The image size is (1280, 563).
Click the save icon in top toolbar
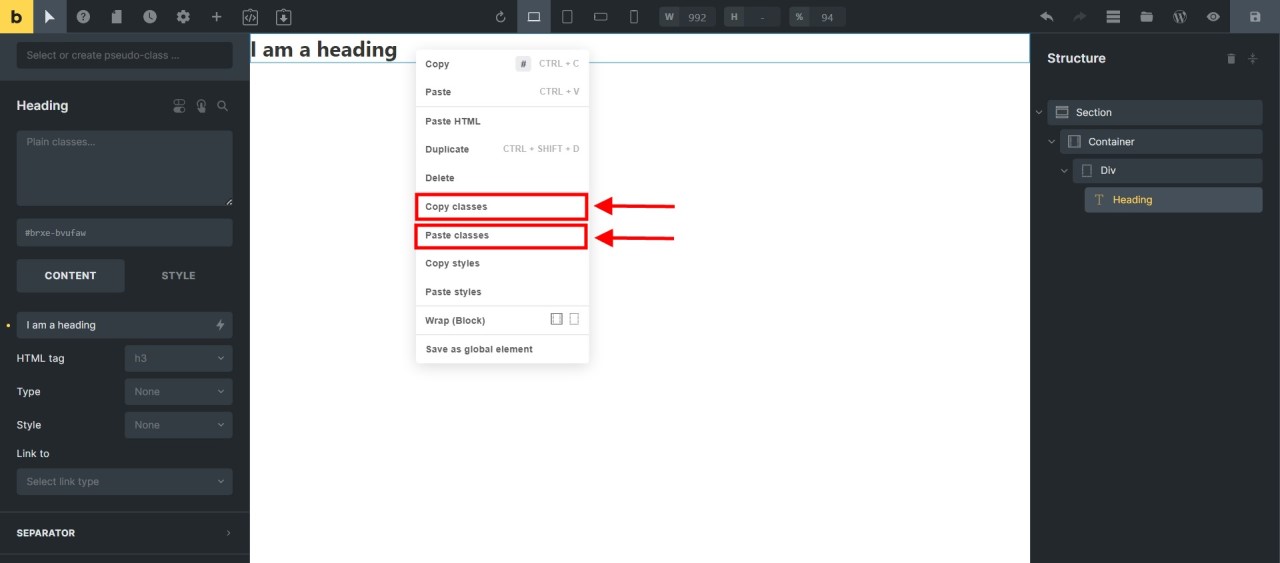[x=1255, y=17]
